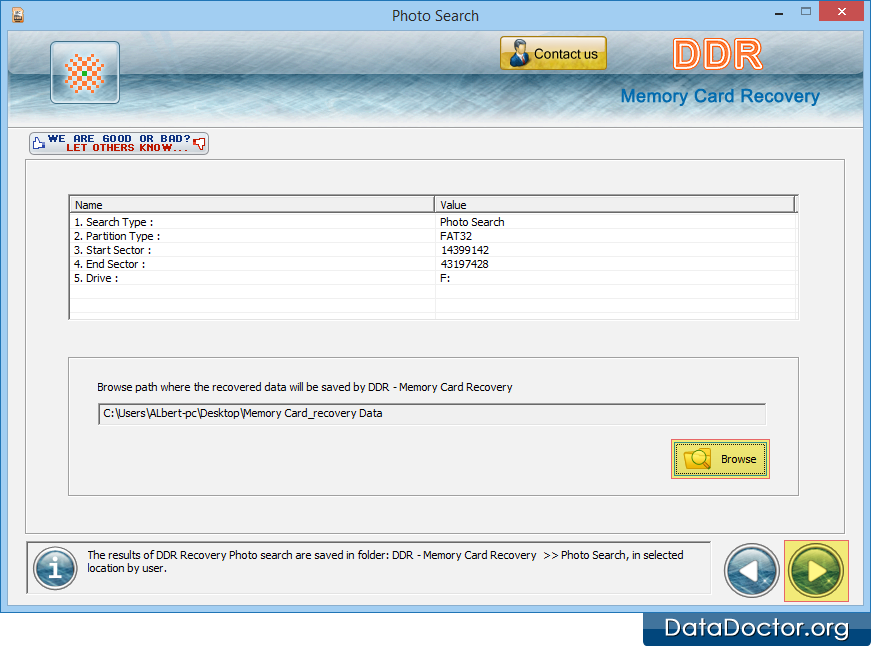Click the folder-search icon on the Browse button
This screenshot has width=871, height=646.
[699, 459]
